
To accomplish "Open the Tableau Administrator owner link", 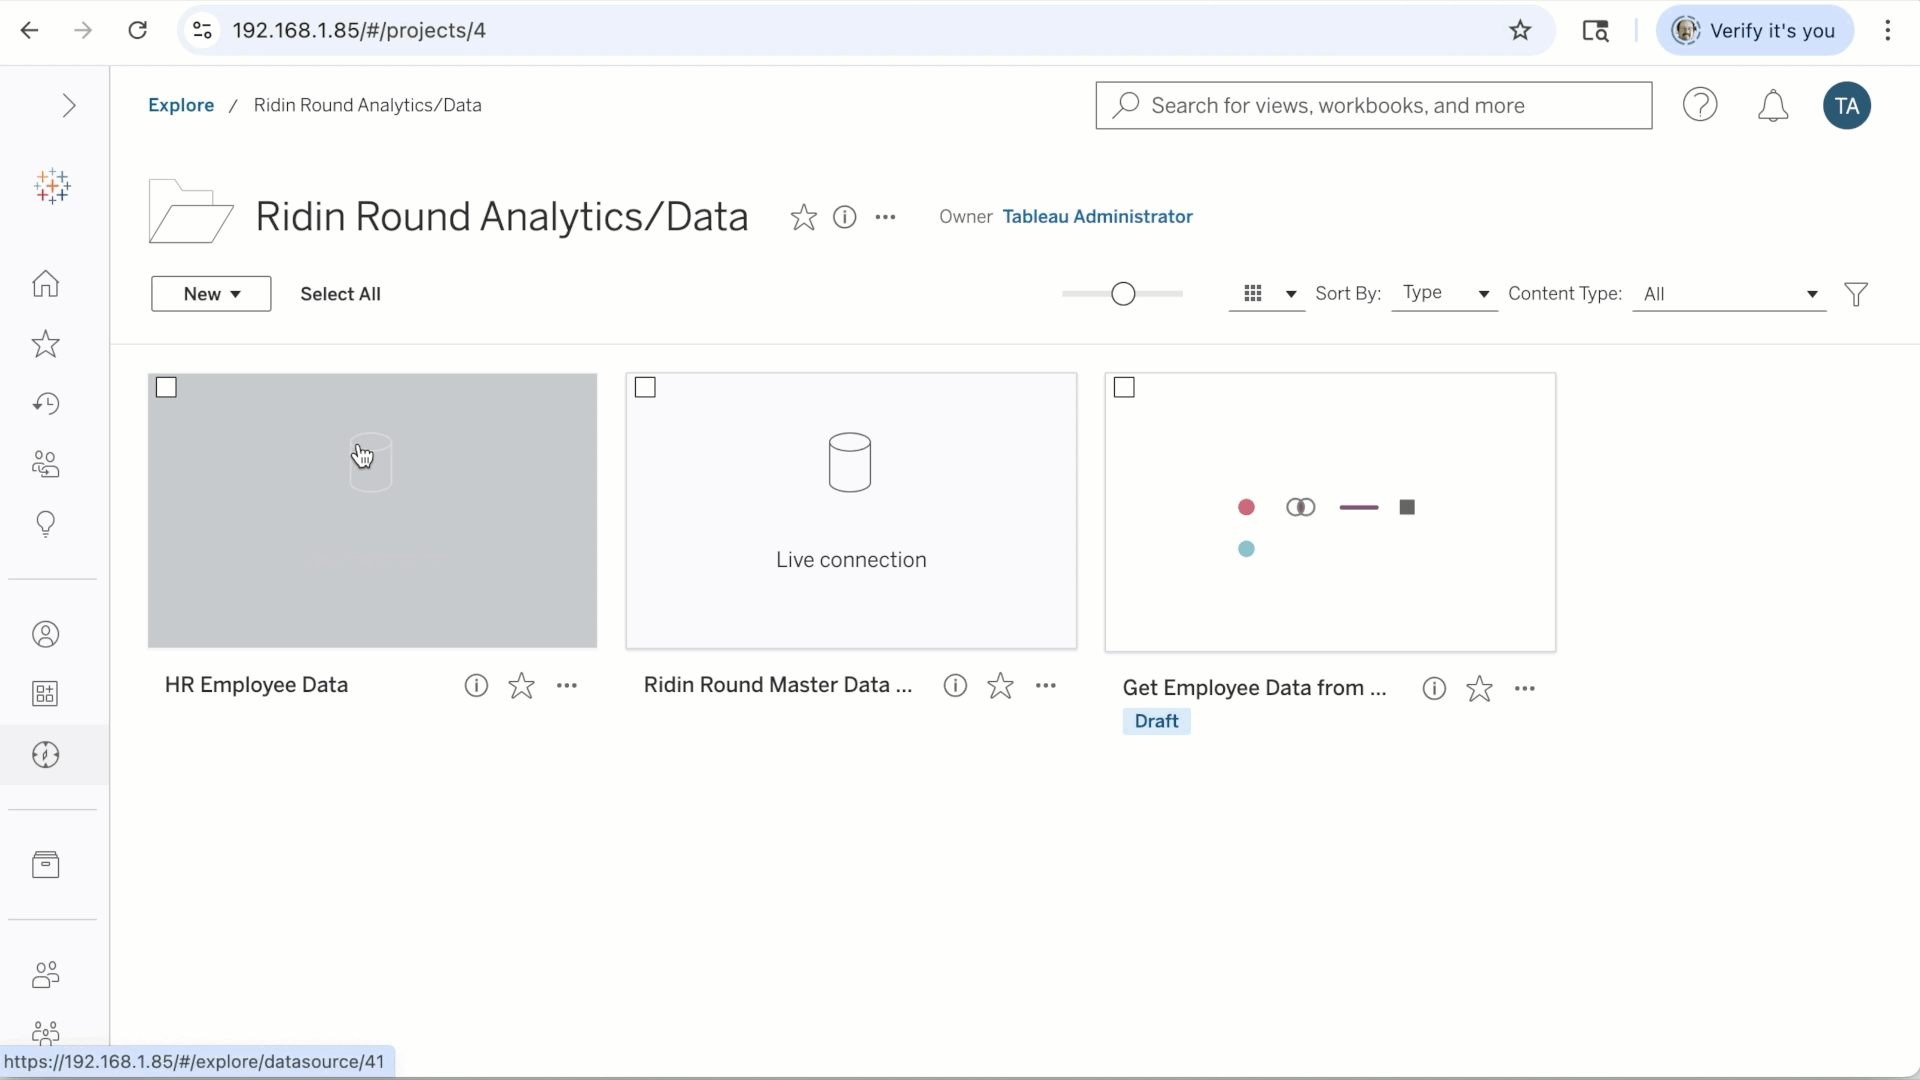I will (1097, 217).
